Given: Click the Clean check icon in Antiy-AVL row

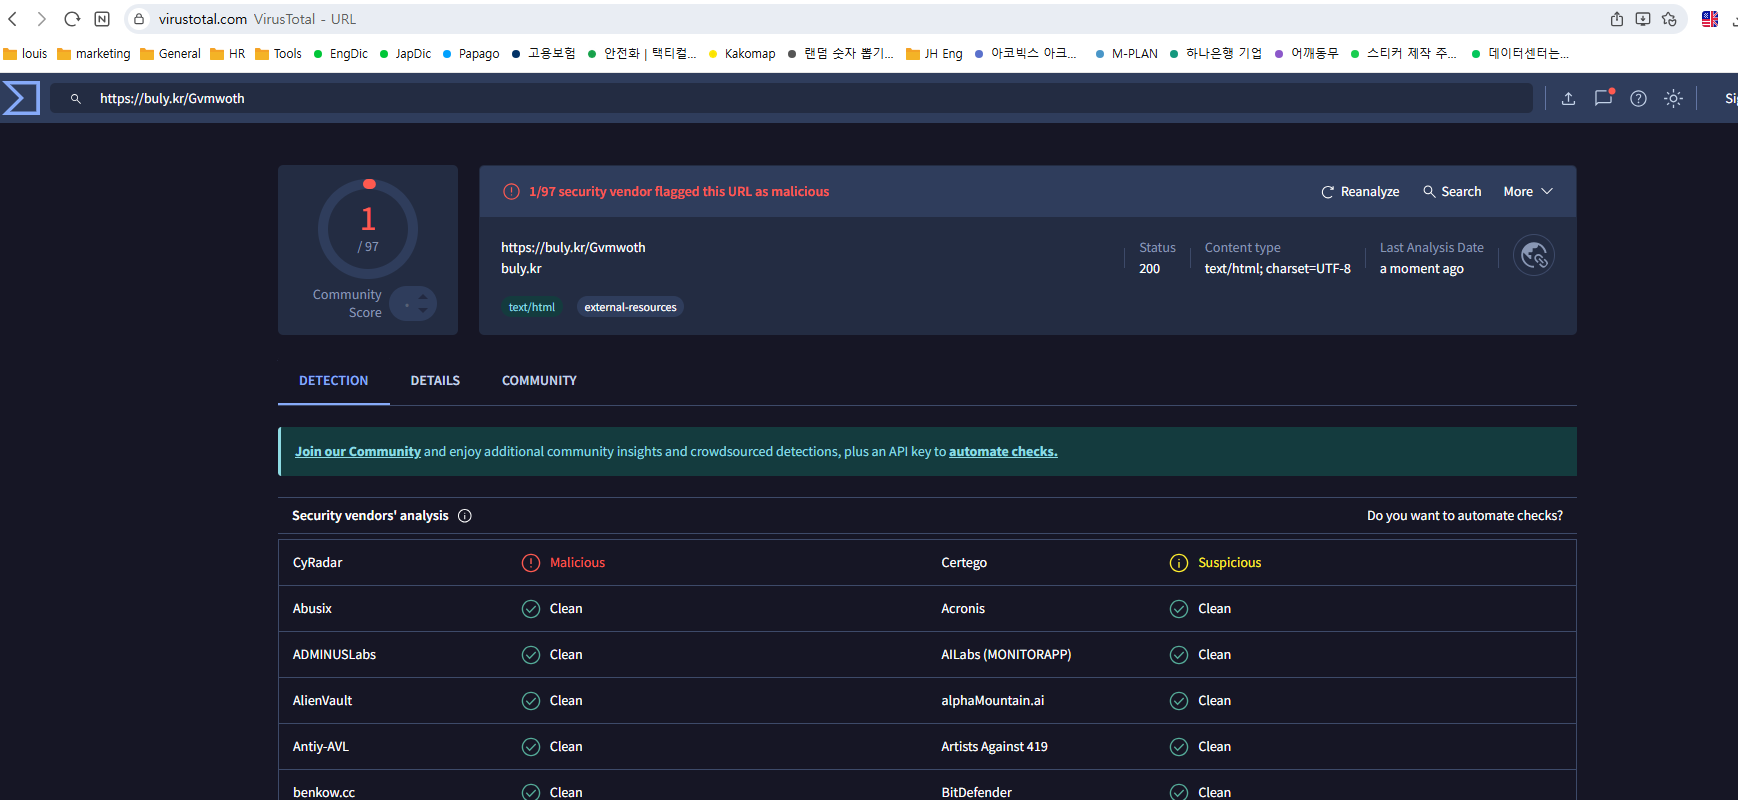Looking at the screenshot, I should tap(531, 747).
